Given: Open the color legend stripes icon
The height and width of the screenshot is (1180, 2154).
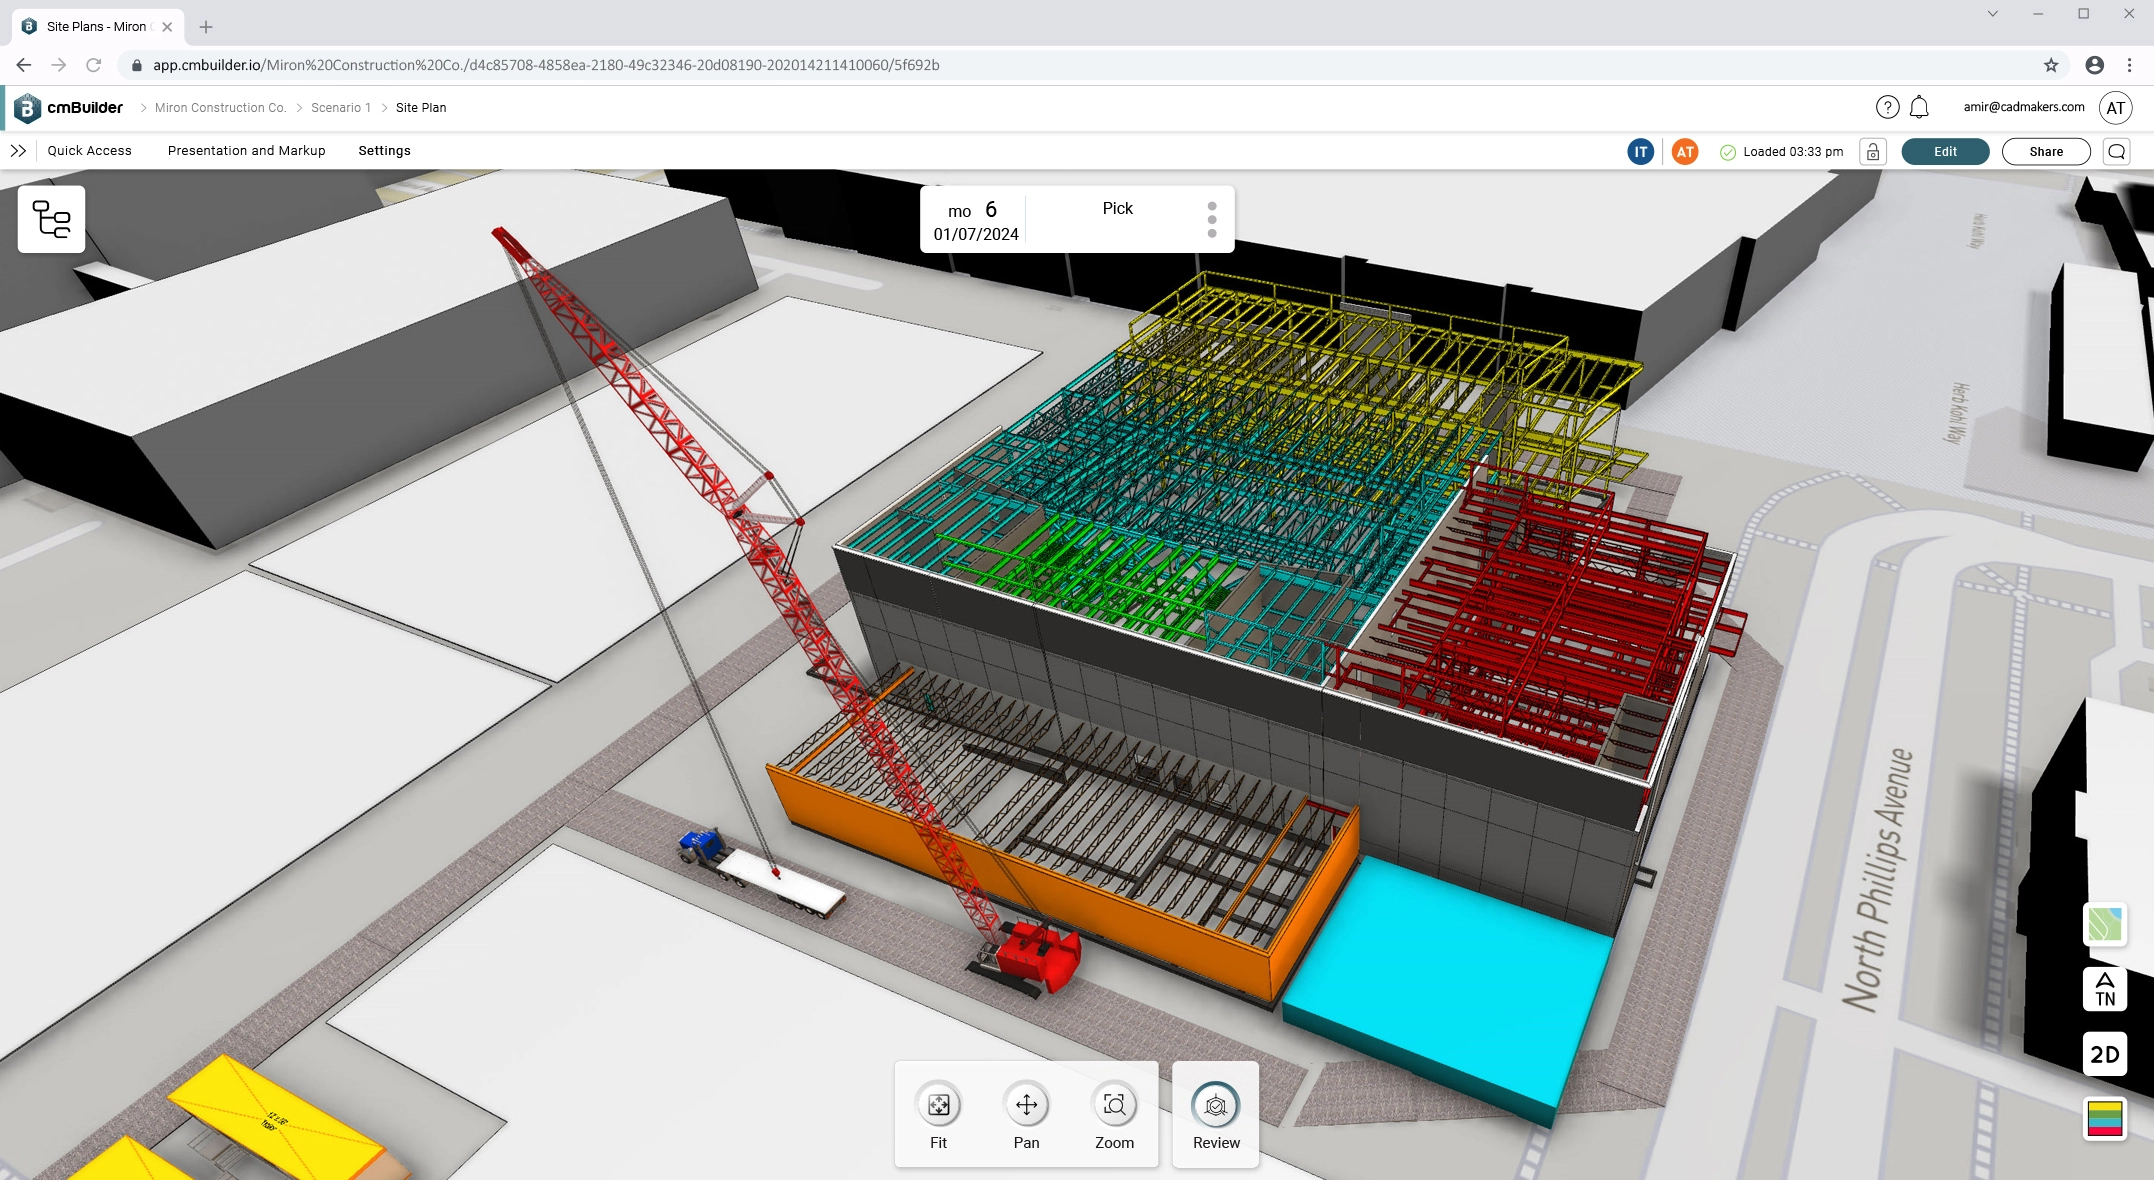Looking at the screenshot, I should click(x=2104, y=1118).
